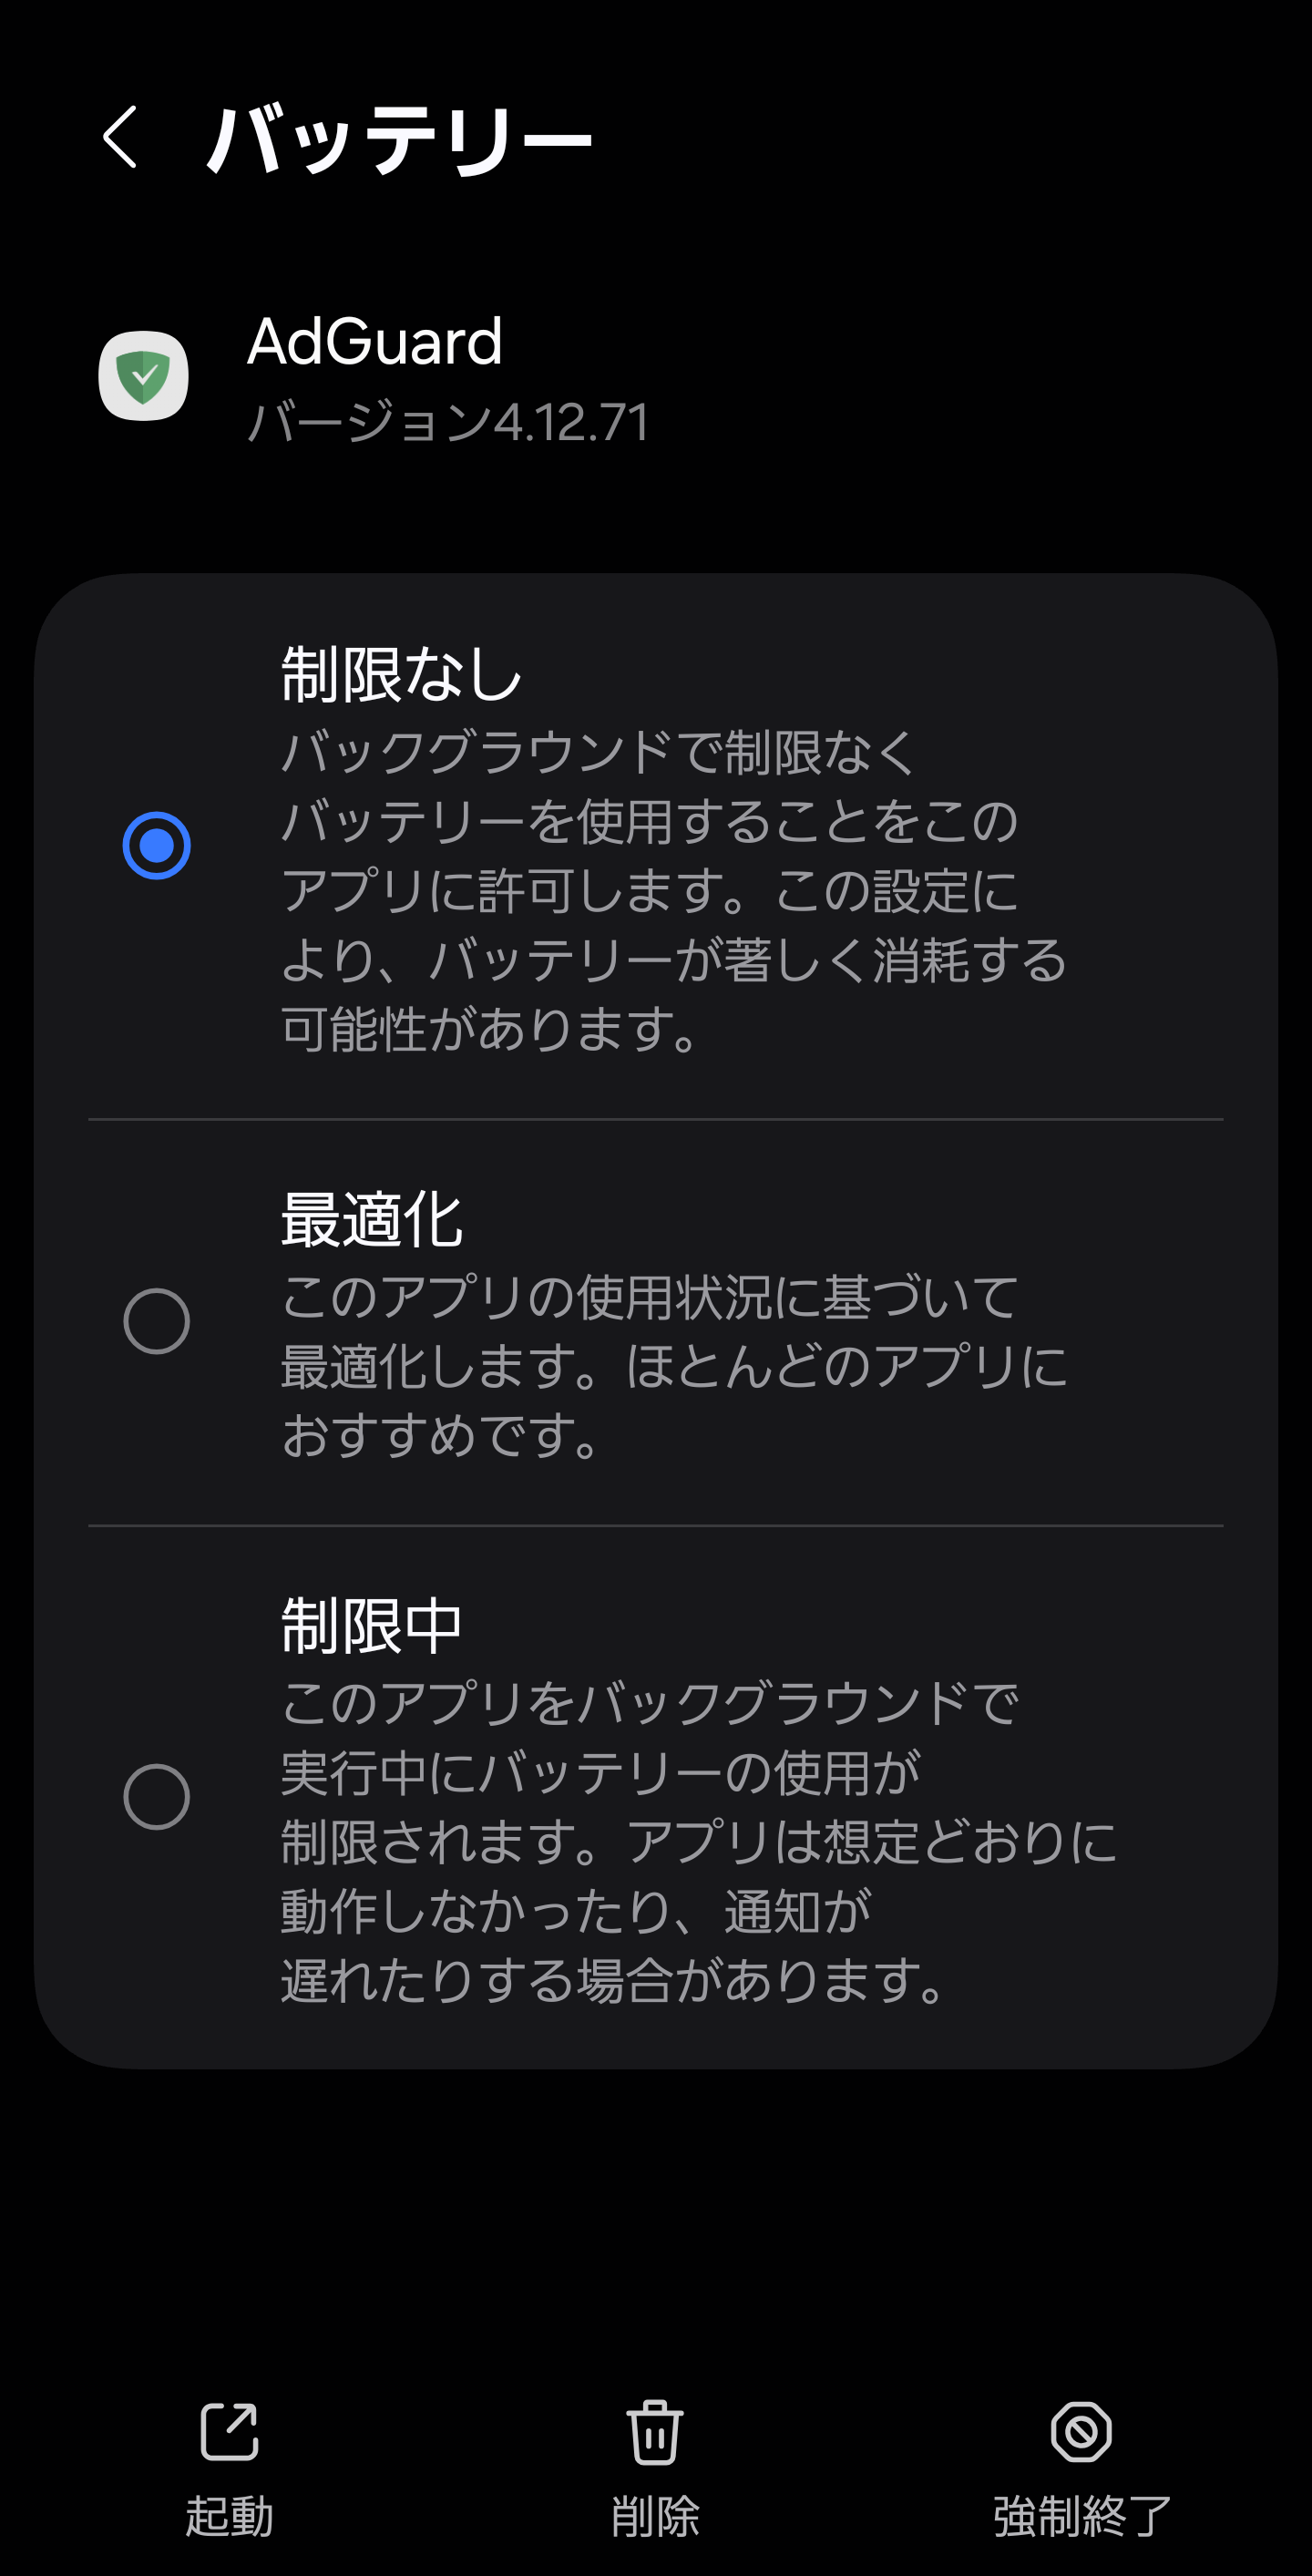Tap the 最適化 description recommending it for most apps
Screen dimensions: 1312x2576
pos(673,1366)
